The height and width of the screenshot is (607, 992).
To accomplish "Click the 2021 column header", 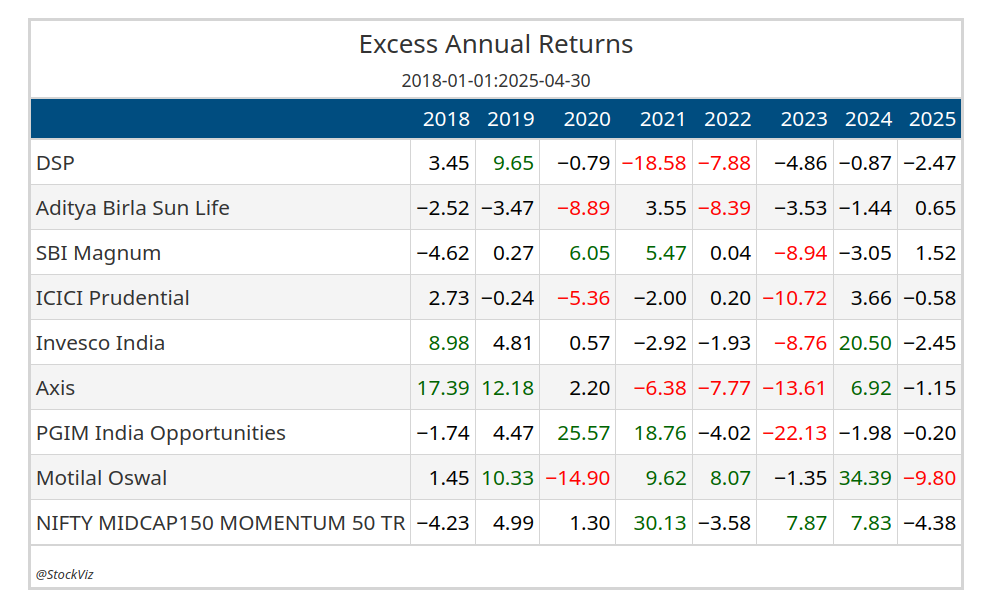I will (x=662, y=119).
